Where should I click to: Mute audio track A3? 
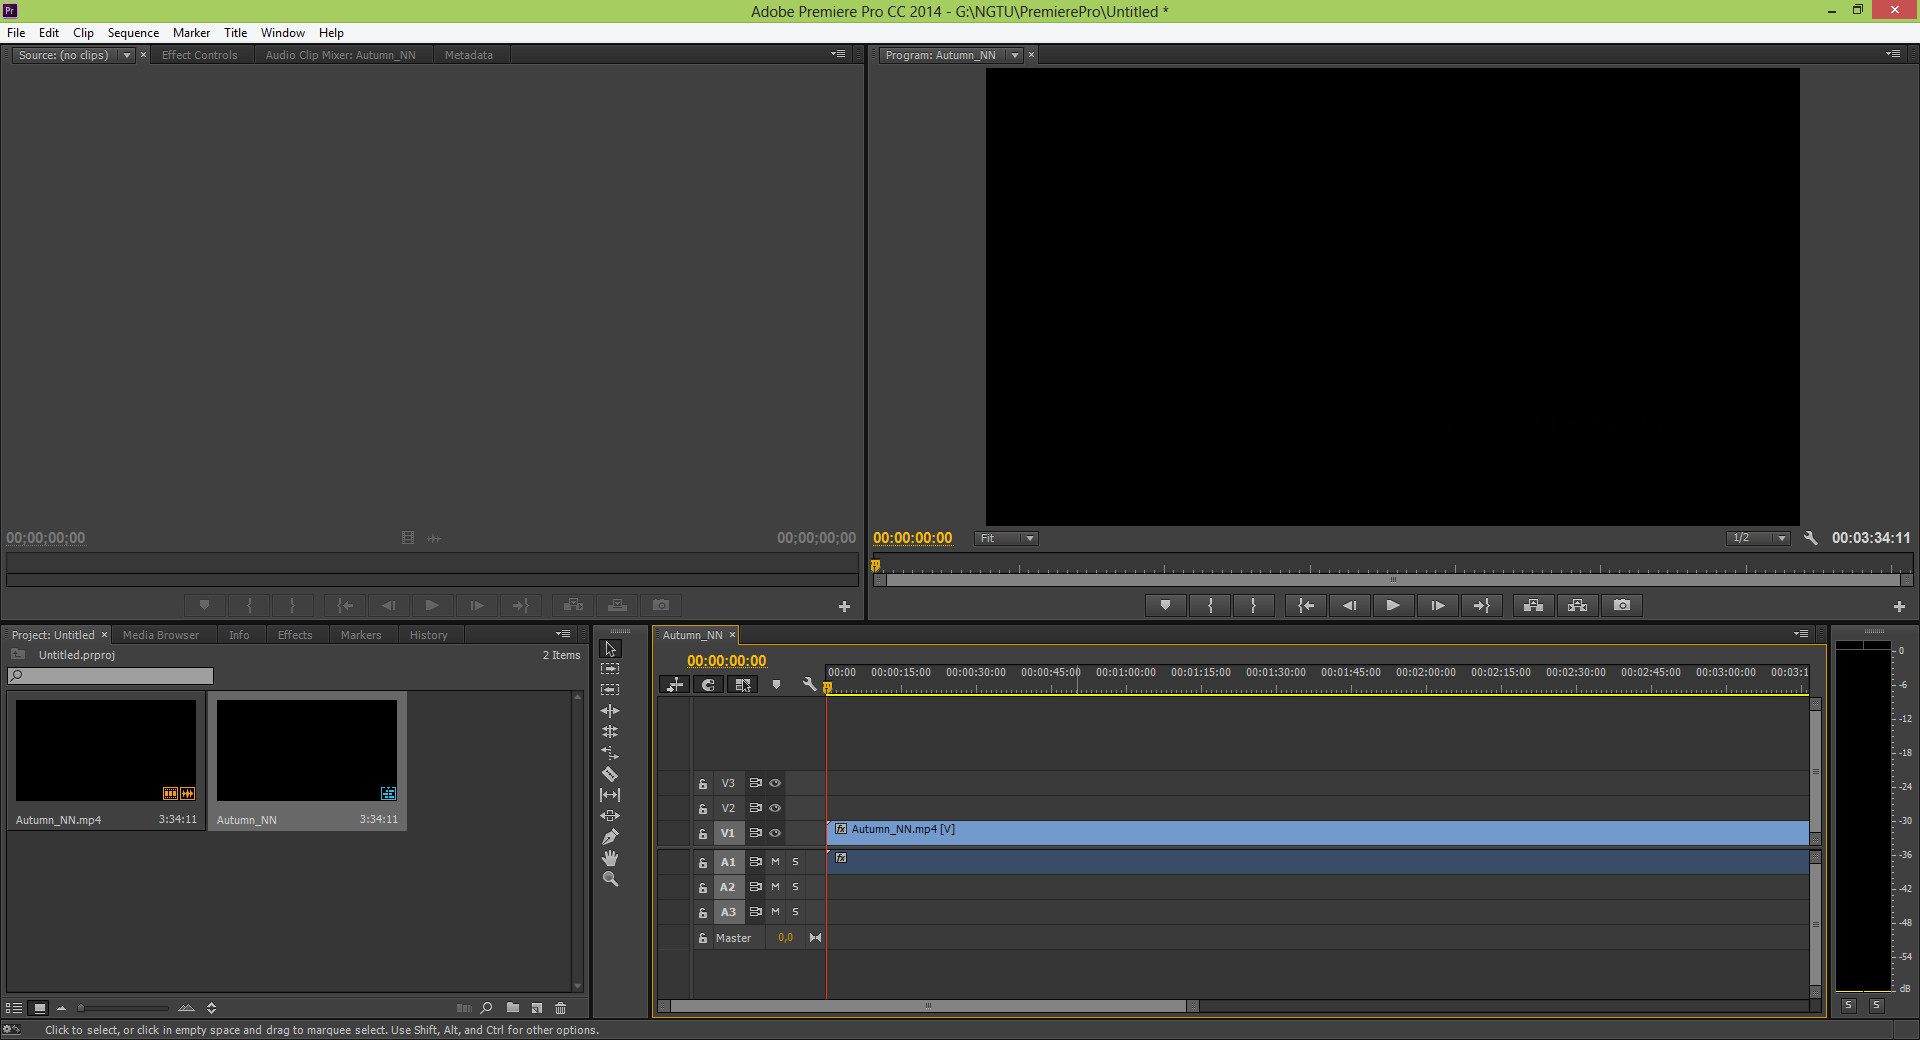tap(775, 912)
